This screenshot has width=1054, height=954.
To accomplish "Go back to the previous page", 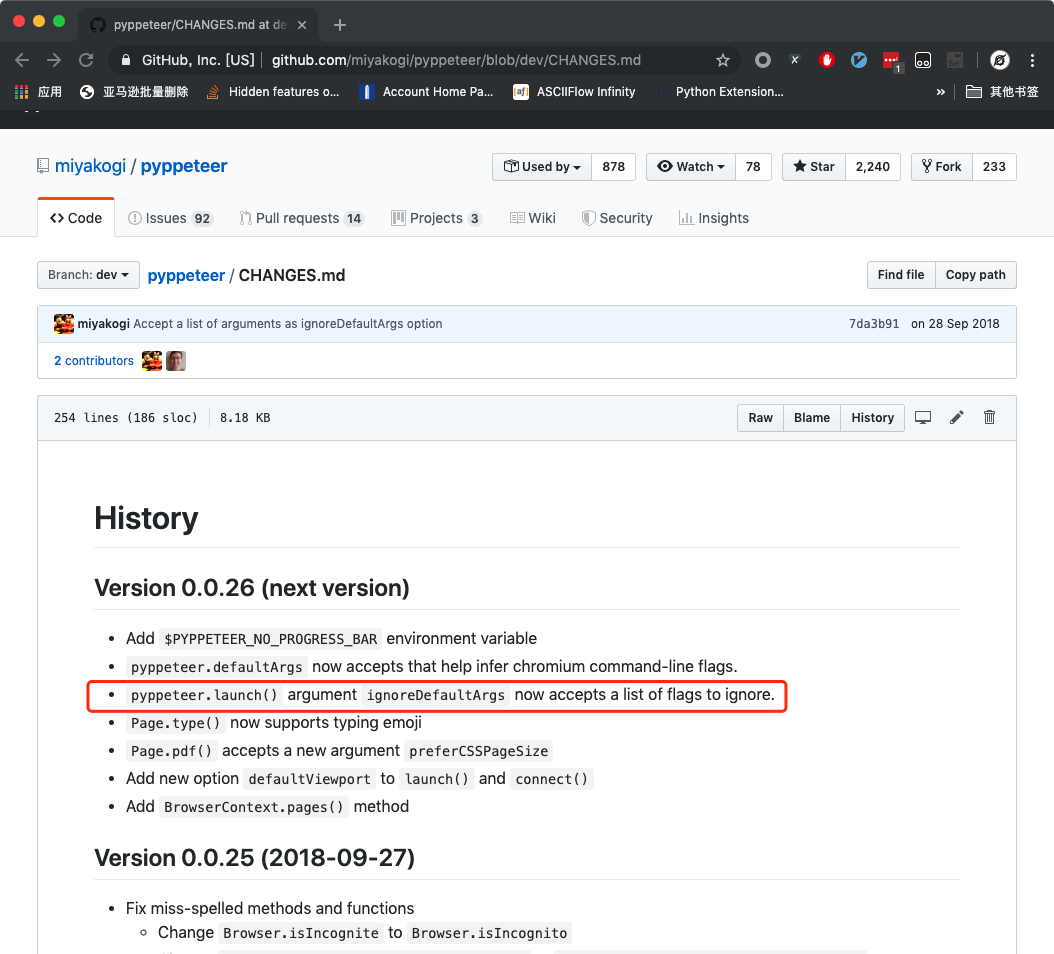I will click(22, 61).
